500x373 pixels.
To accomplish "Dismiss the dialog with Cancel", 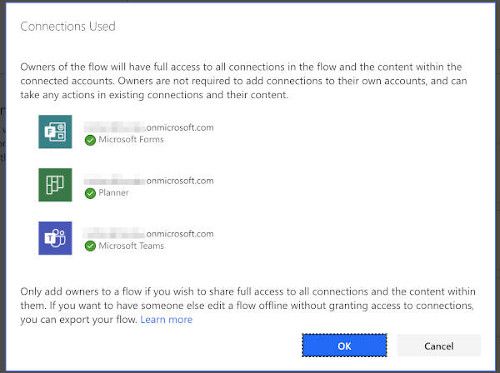I will tap(439, 346).
